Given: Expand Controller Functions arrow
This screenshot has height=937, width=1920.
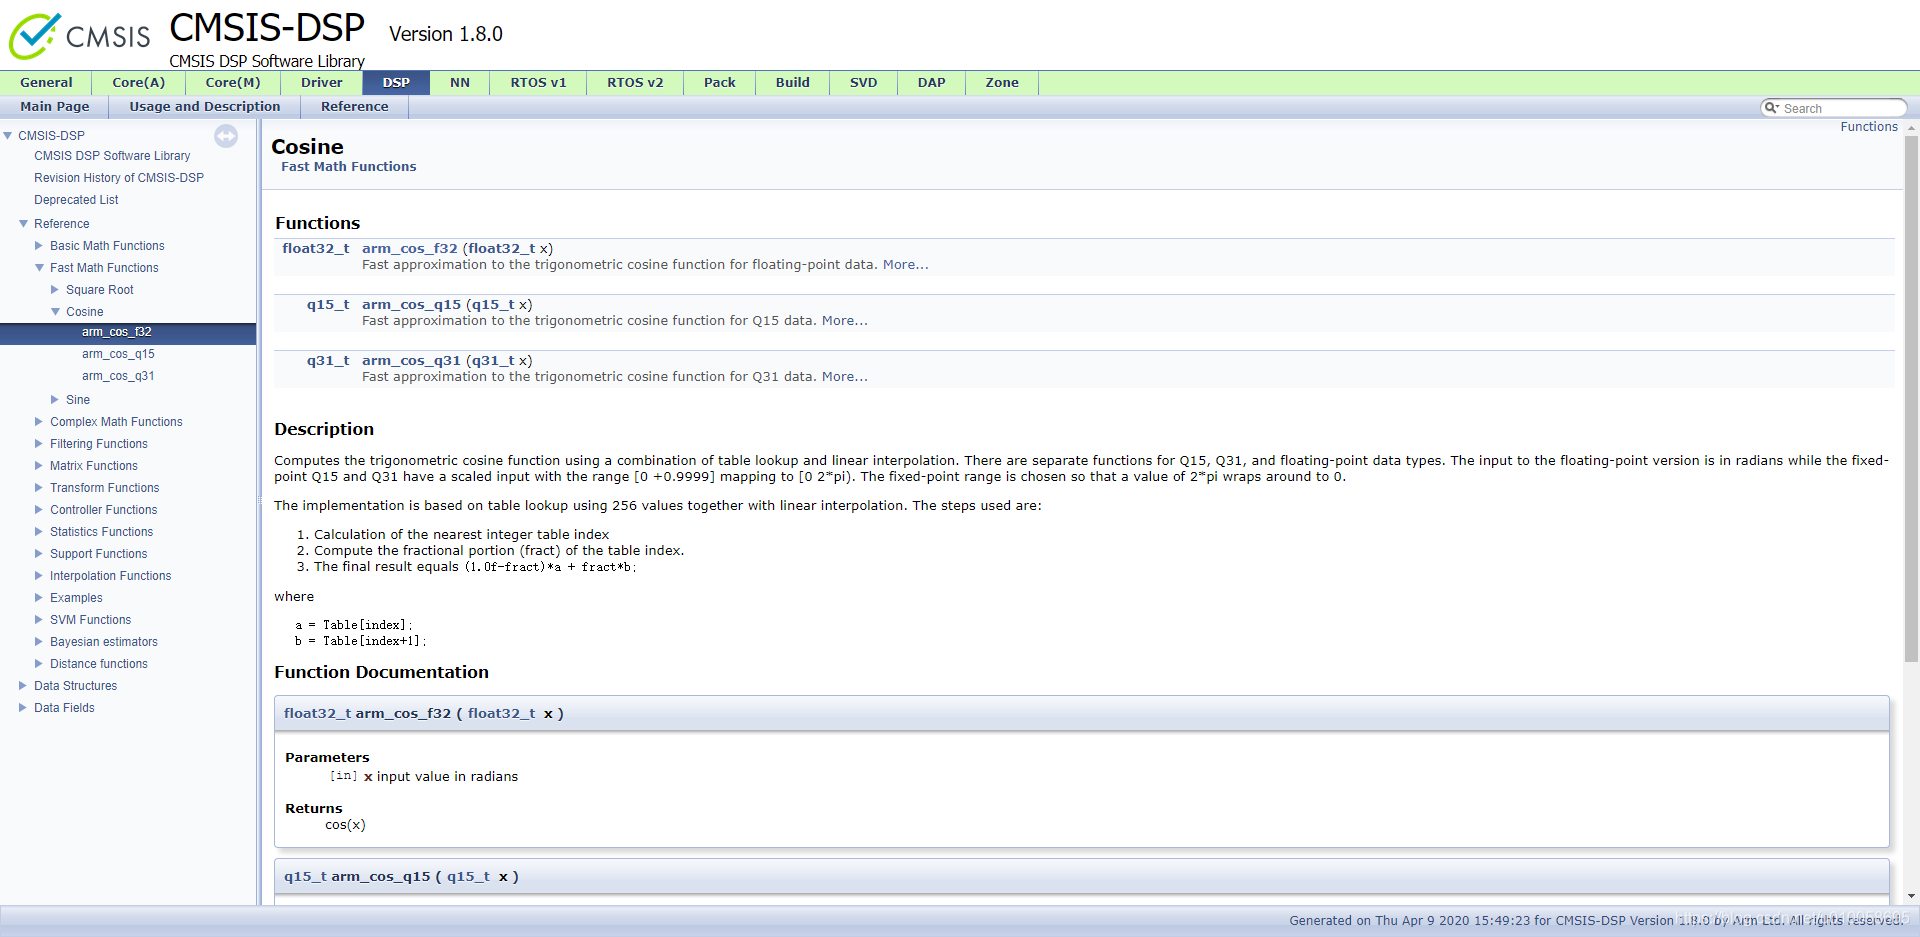Looking at the screenshot, I should [x=39, y=510].
